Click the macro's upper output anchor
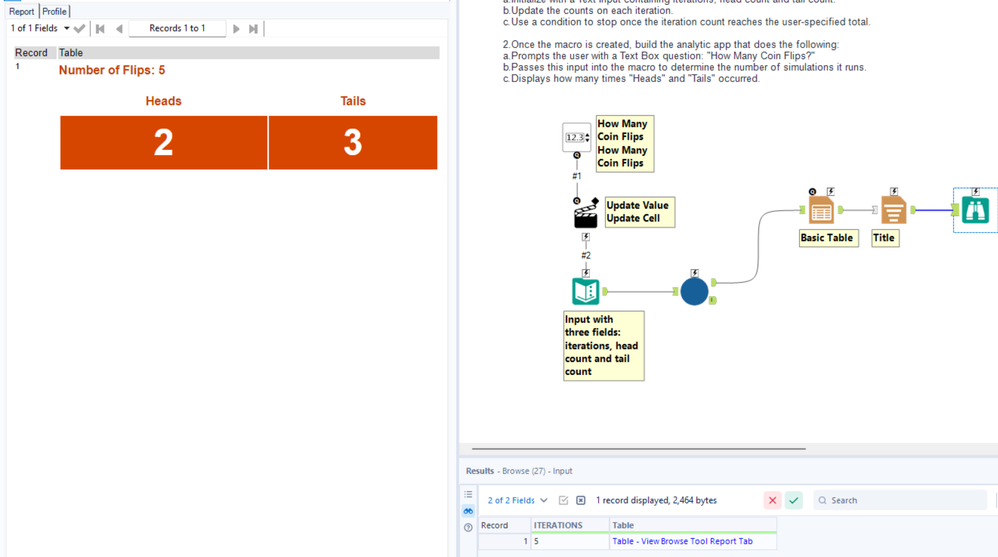This screenshot has height=557, width=998. (x=713, y=282)
